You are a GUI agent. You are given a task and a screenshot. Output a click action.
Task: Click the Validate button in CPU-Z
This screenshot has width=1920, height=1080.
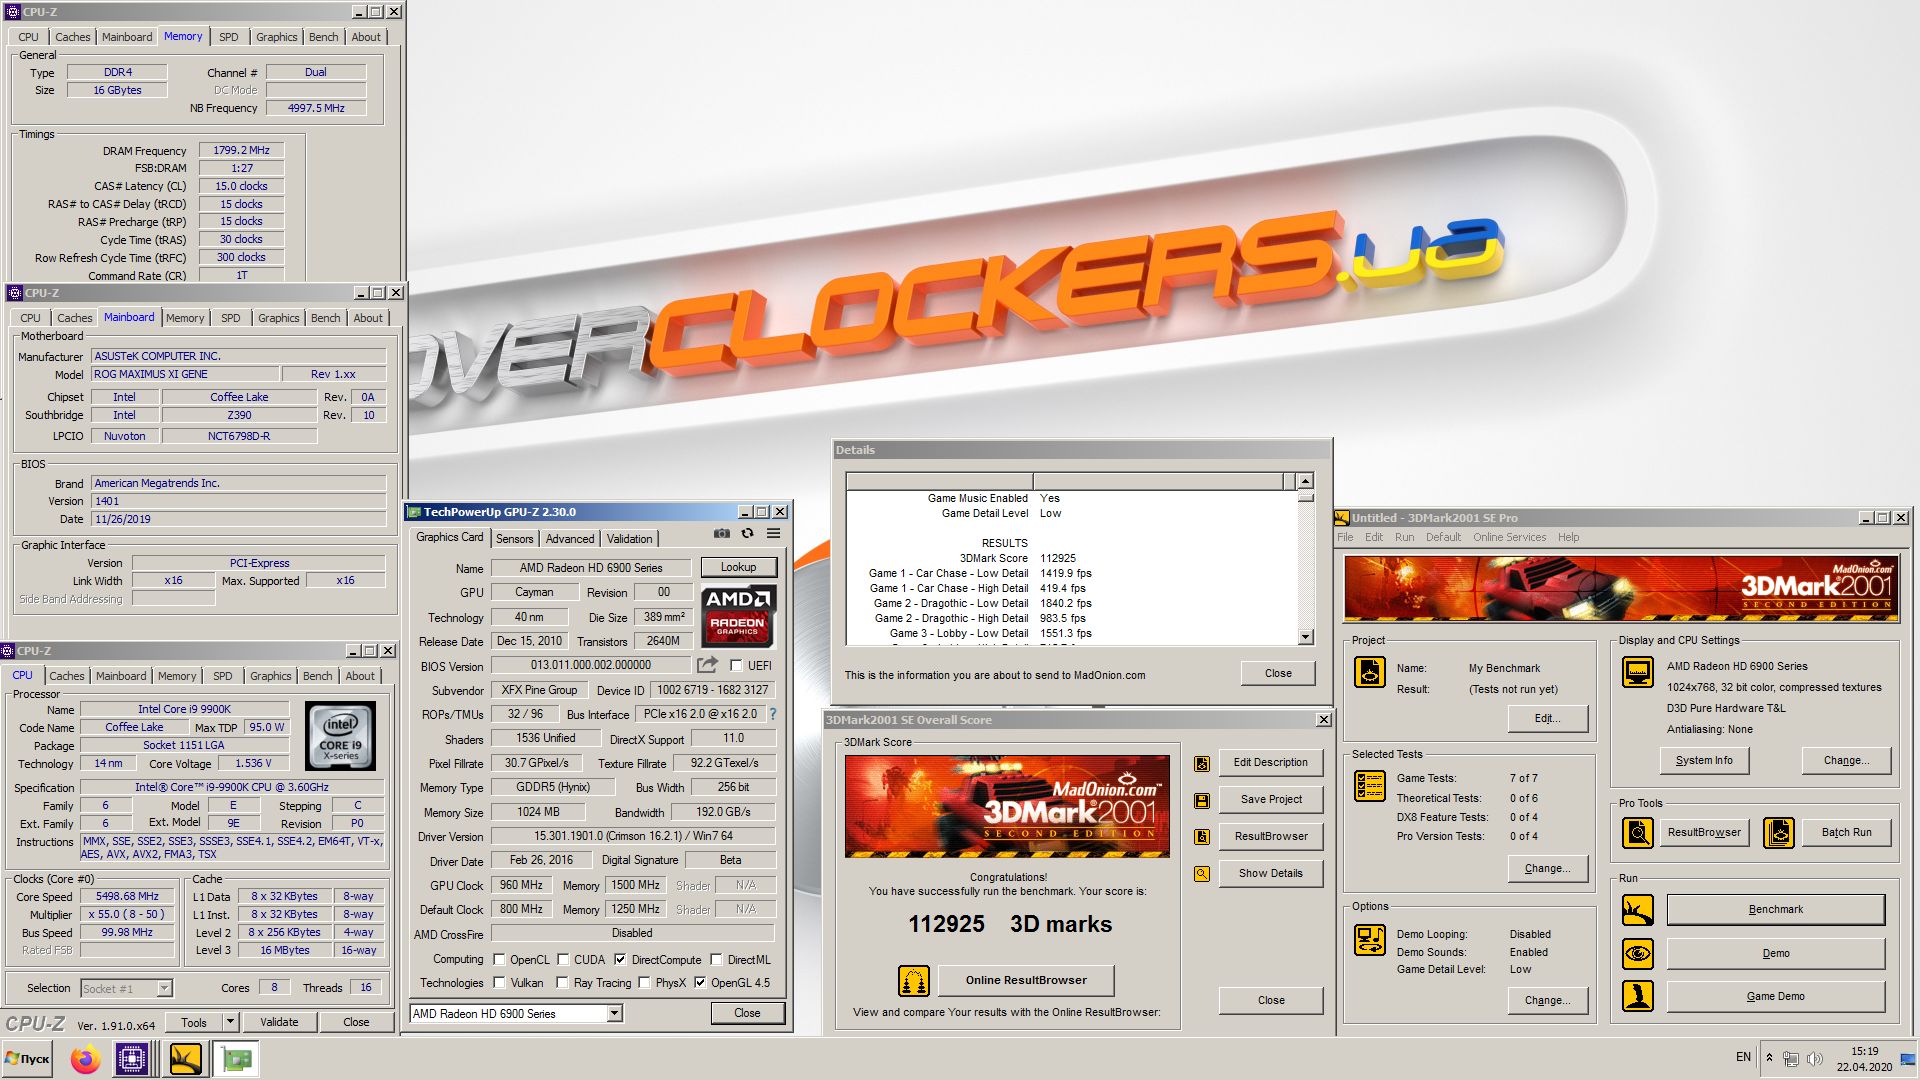click(x=279, y=1022)
